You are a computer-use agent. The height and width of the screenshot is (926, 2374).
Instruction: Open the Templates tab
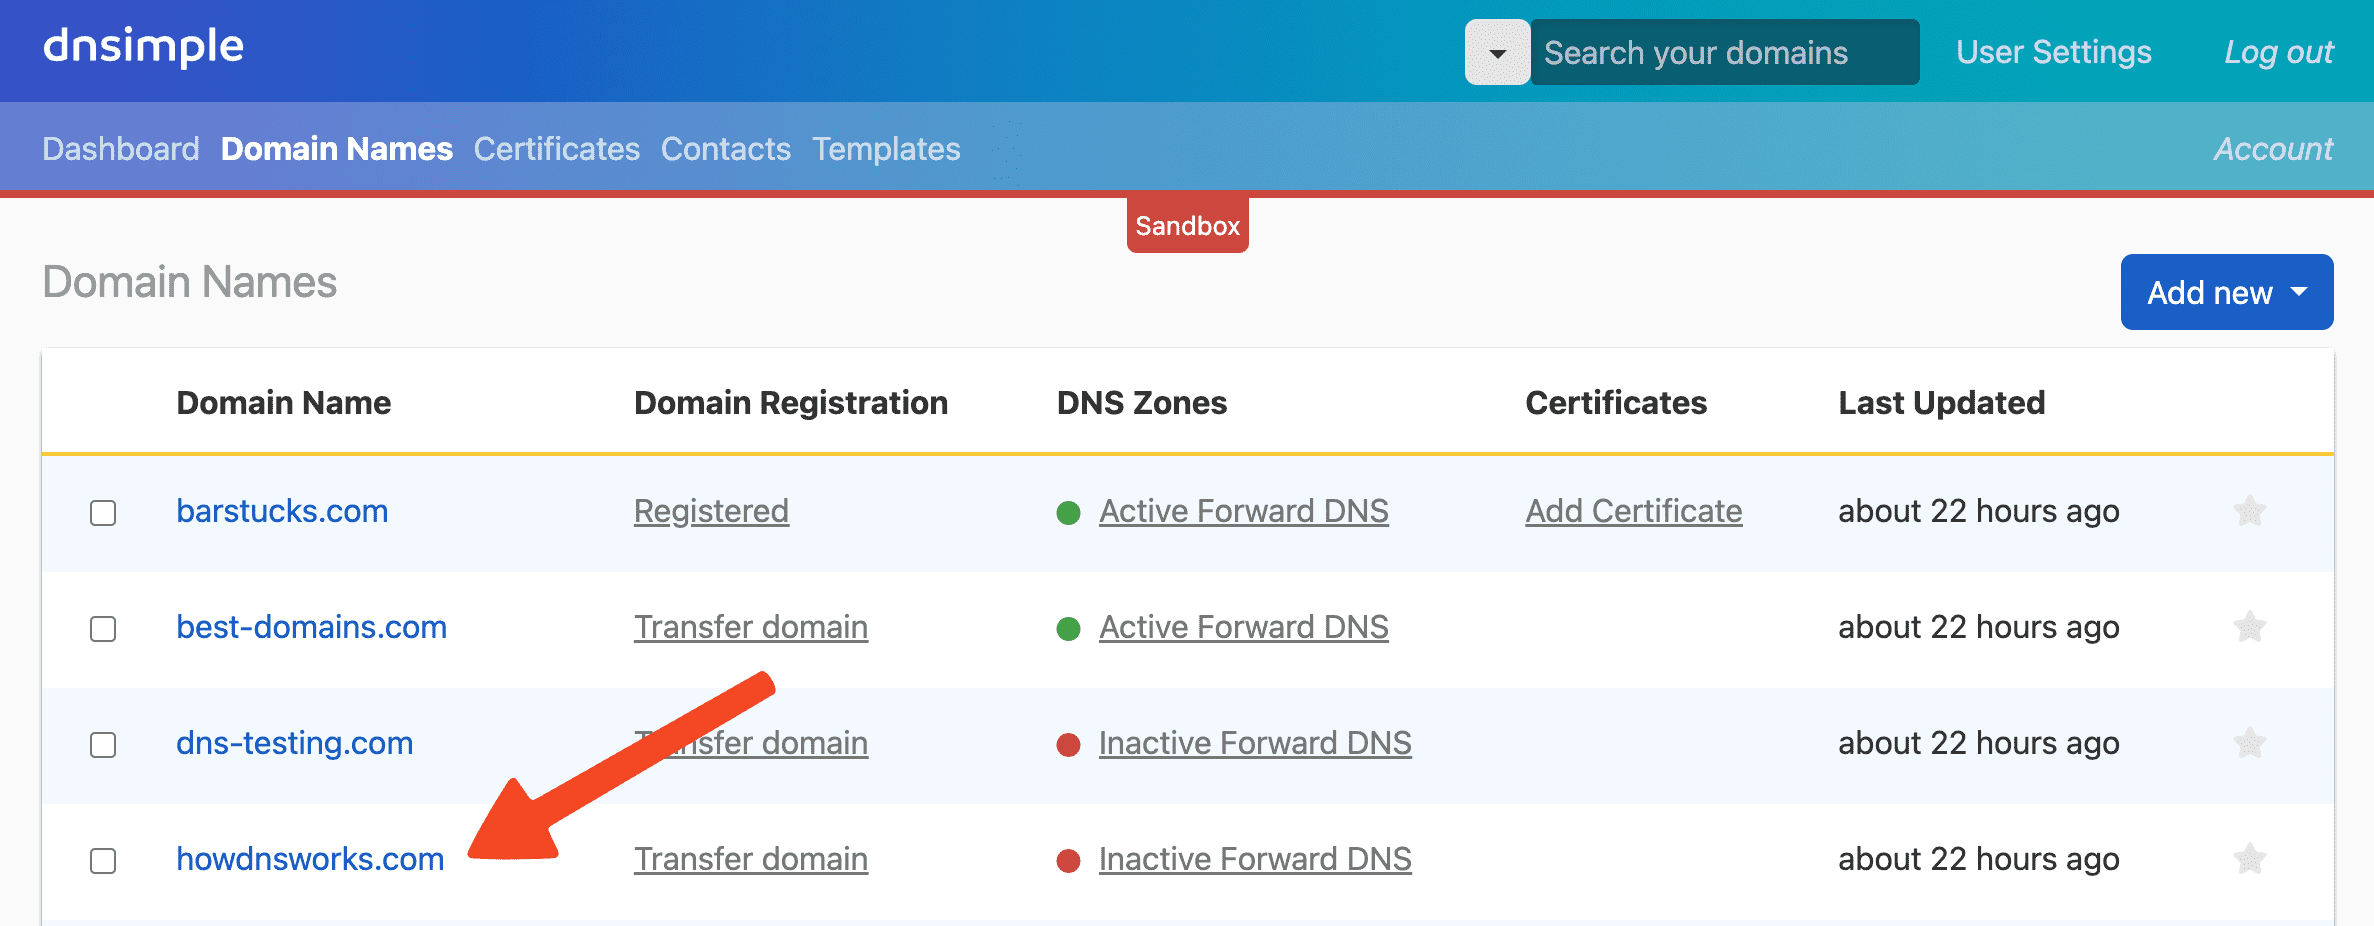tap(886, 149)
